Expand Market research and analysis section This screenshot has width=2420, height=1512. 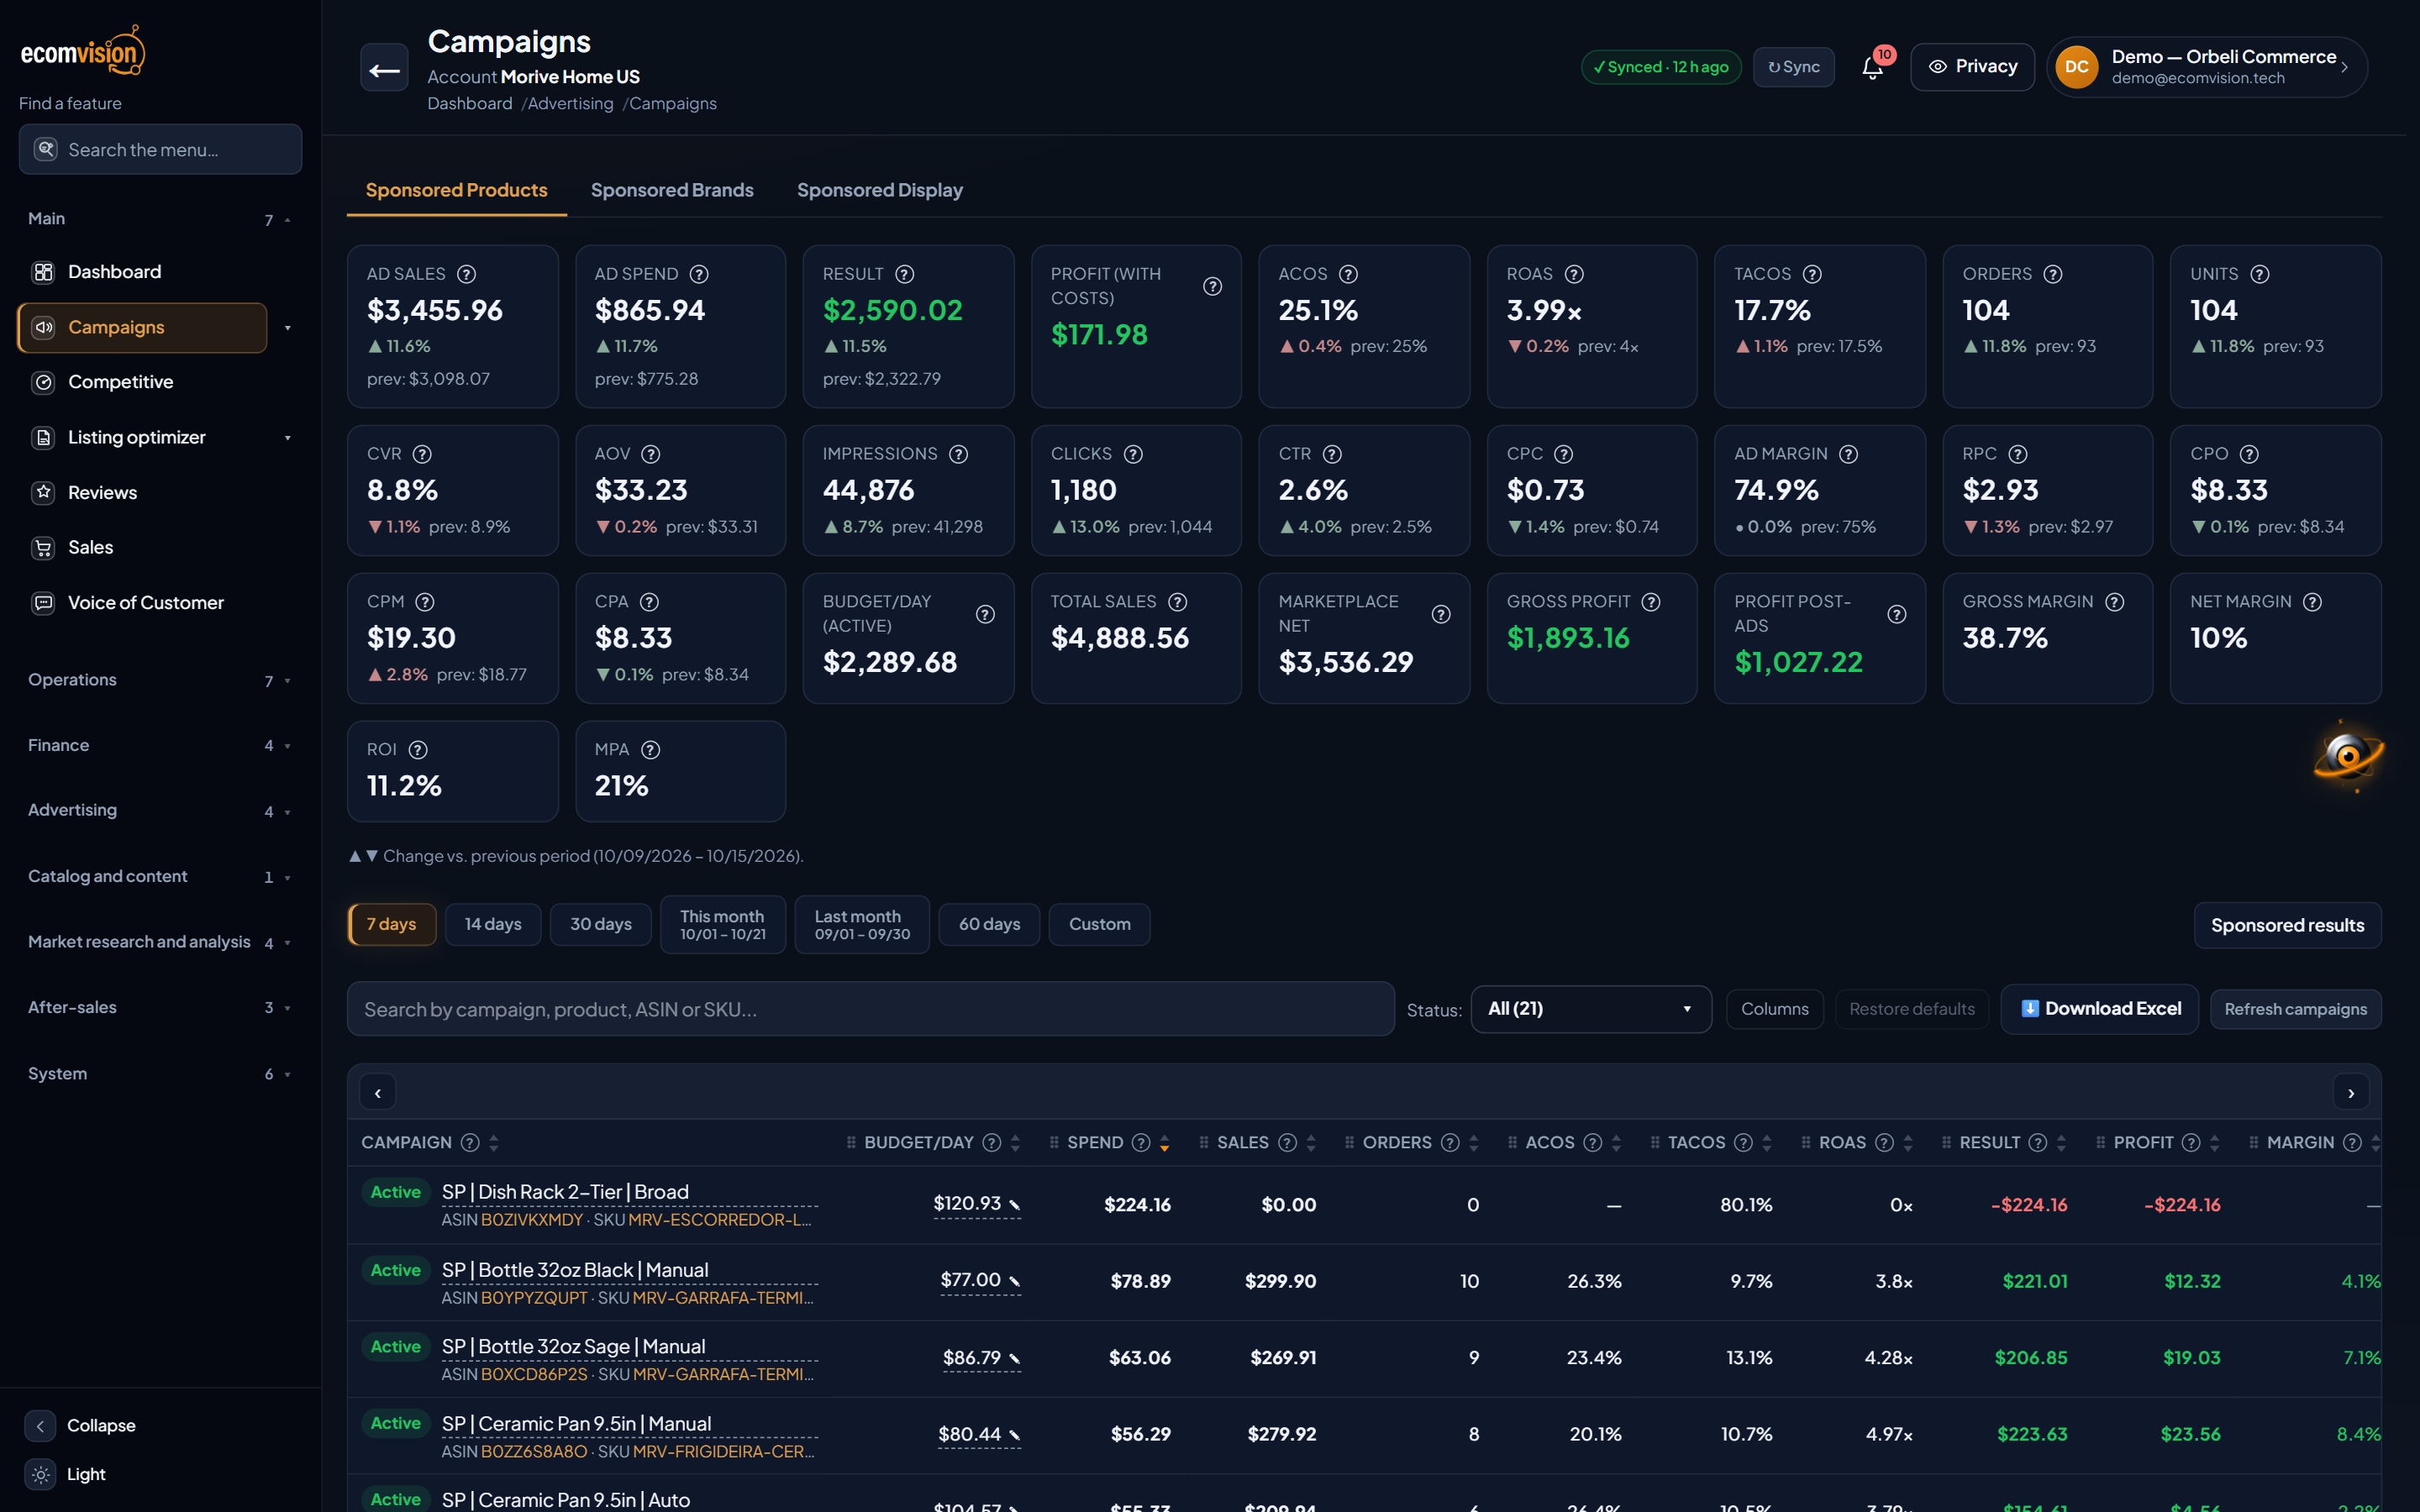pos(159,942)
